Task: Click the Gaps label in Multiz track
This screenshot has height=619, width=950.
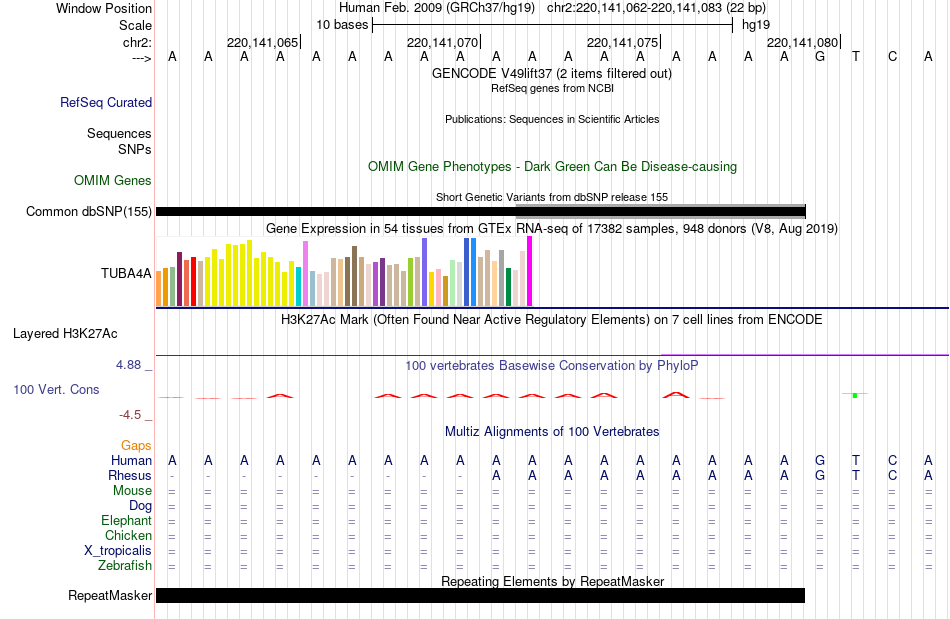Action: coord(136,446)
